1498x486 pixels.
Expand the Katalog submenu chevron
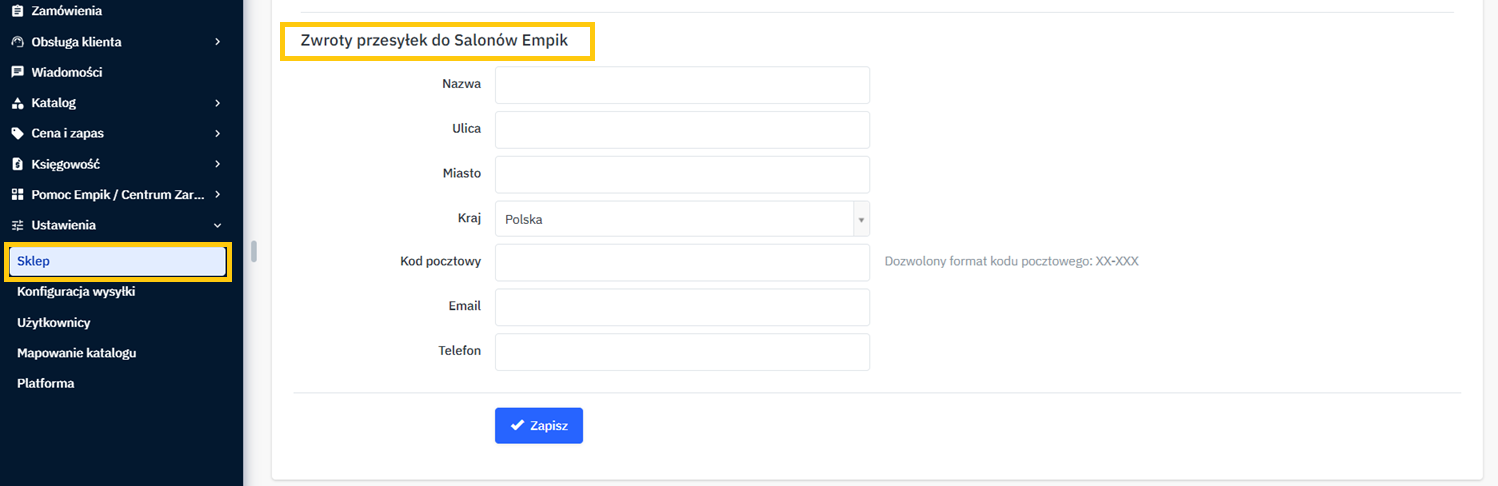click(218, 103)
